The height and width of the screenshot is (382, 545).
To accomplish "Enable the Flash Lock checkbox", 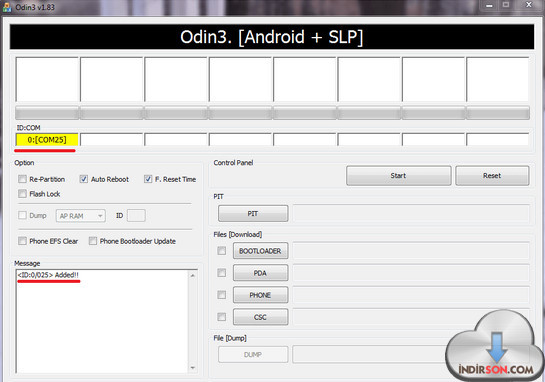I will click(22, 194).
